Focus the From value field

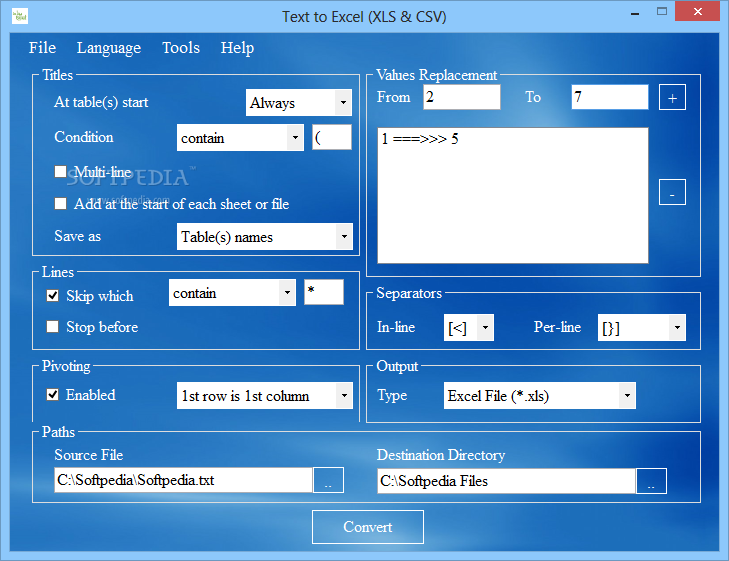(462, 97)
